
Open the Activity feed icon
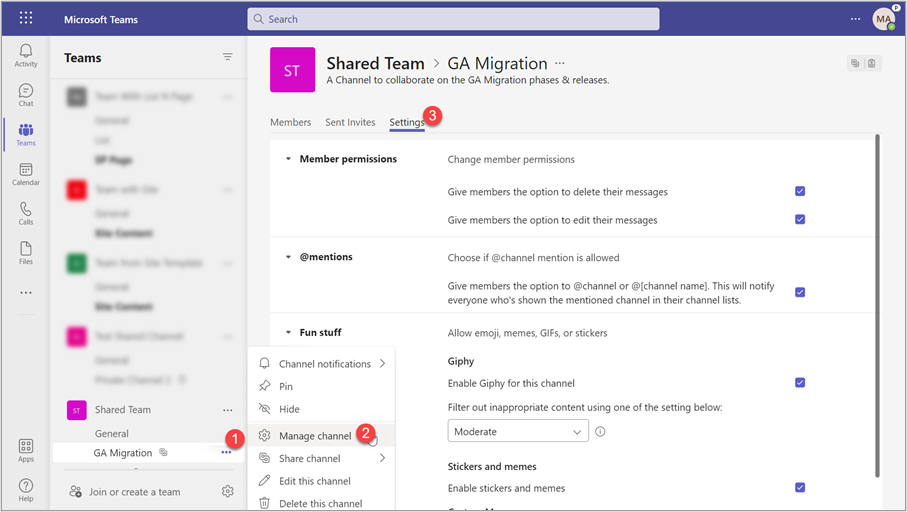tap(26, 55)
